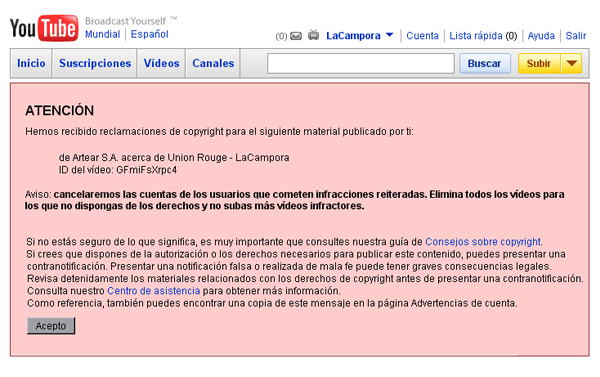The image size is (600, 377).
Task: Click the TV channel icon beside LaCampora
Action: [313, 35]
